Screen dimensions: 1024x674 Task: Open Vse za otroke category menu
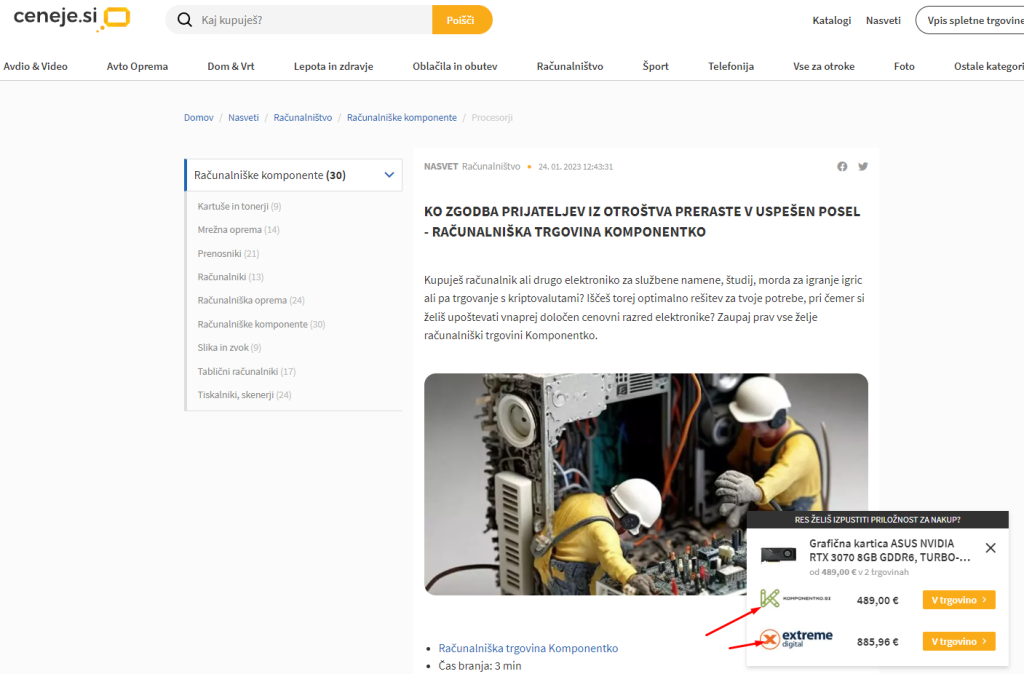point(824,66)
